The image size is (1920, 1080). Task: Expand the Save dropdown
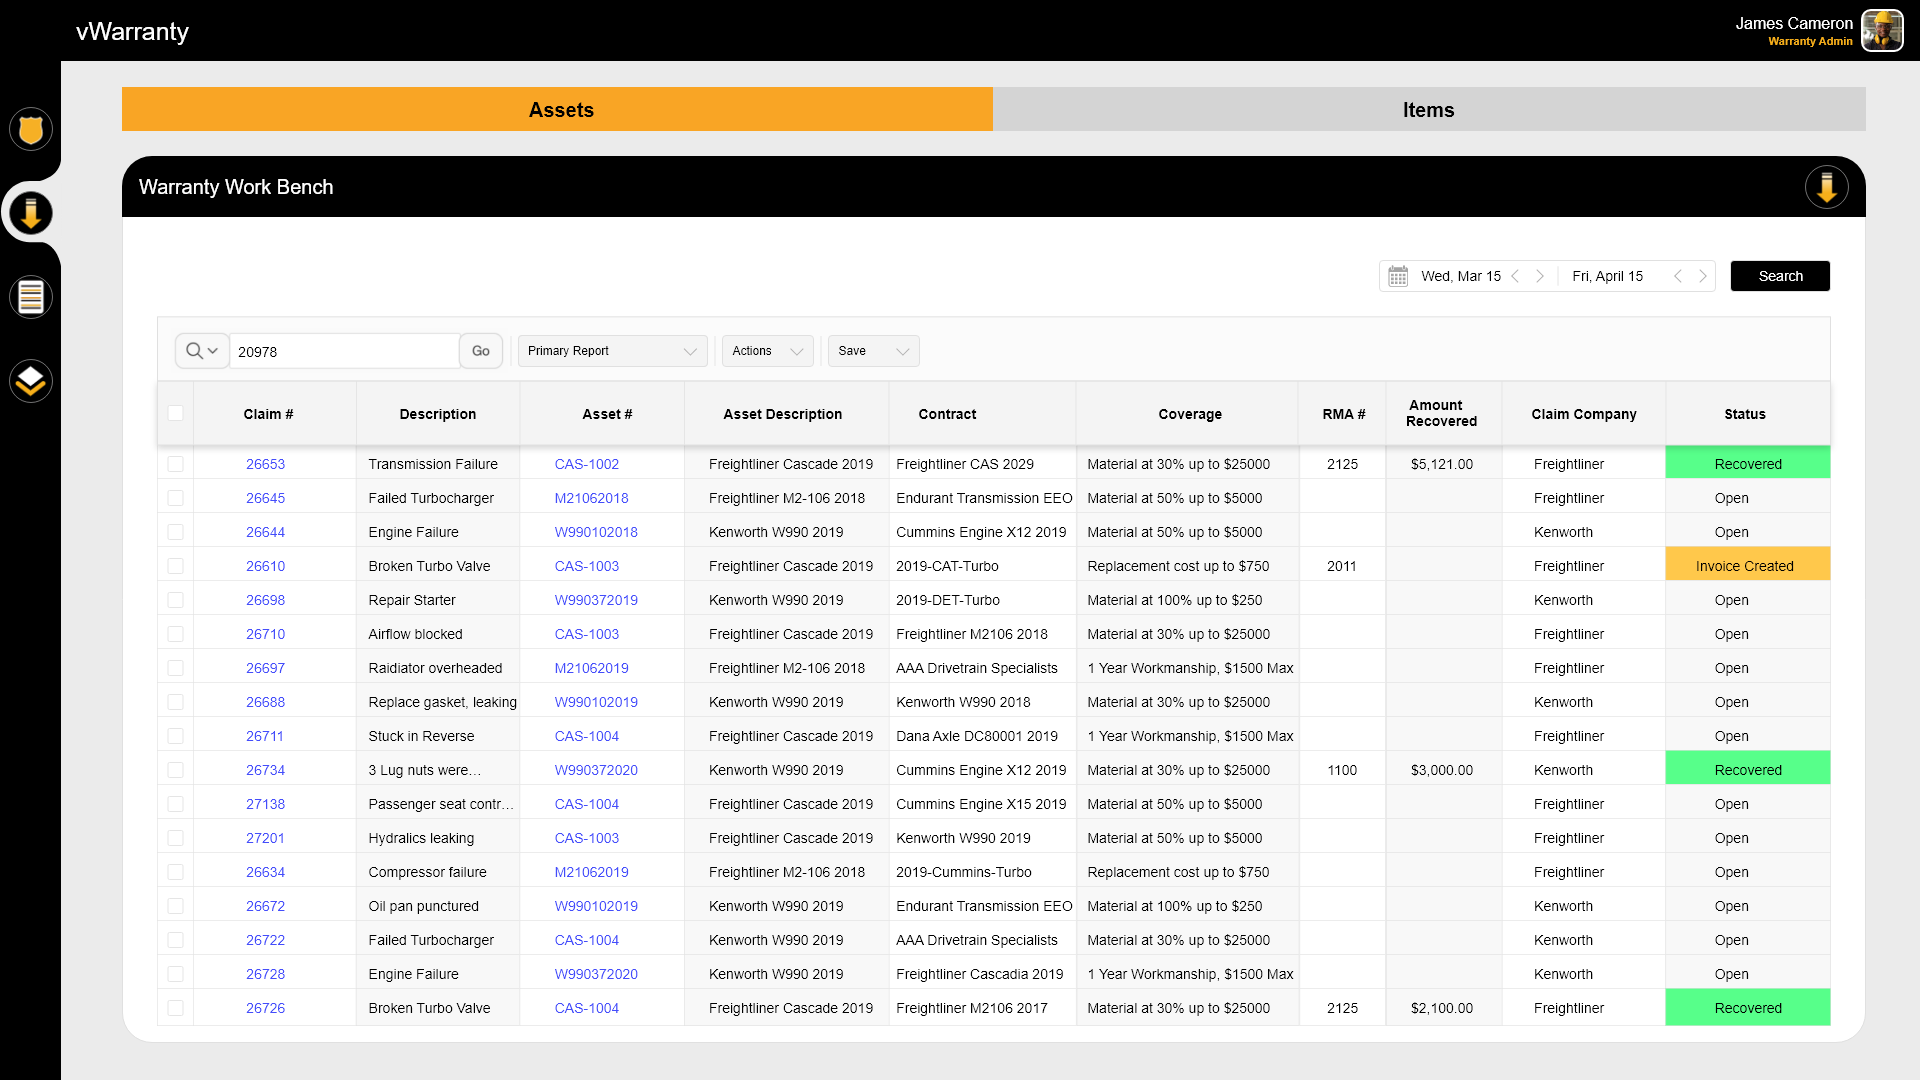pyautogui.click(x=873, y=351)
